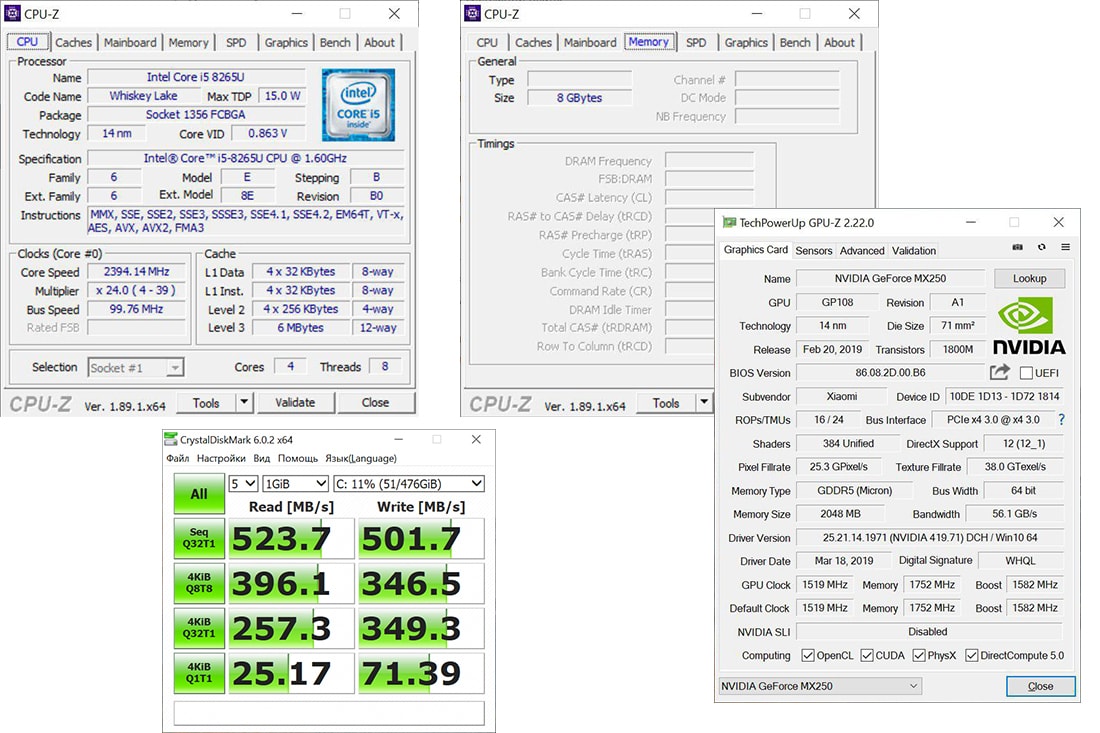
Task: Click the right CPU-Z Memory window title icon
Action: click(x=473, y=13)
